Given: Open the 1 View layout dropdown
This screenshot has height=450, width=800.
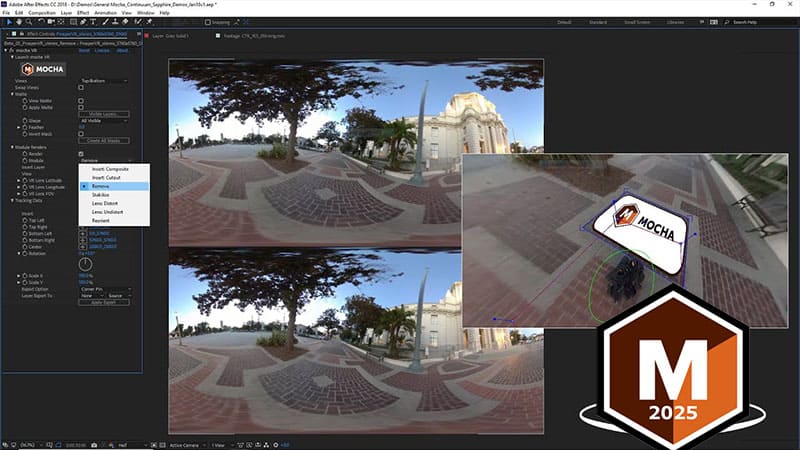Looking at the screenshot, I should [221, 445].
